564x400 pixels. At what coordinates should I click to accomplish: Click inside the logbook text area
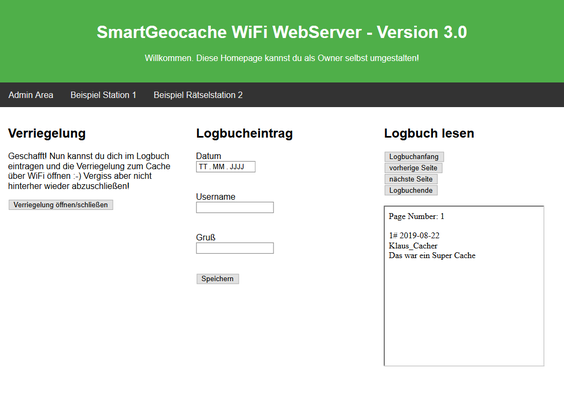coord(464,286)
